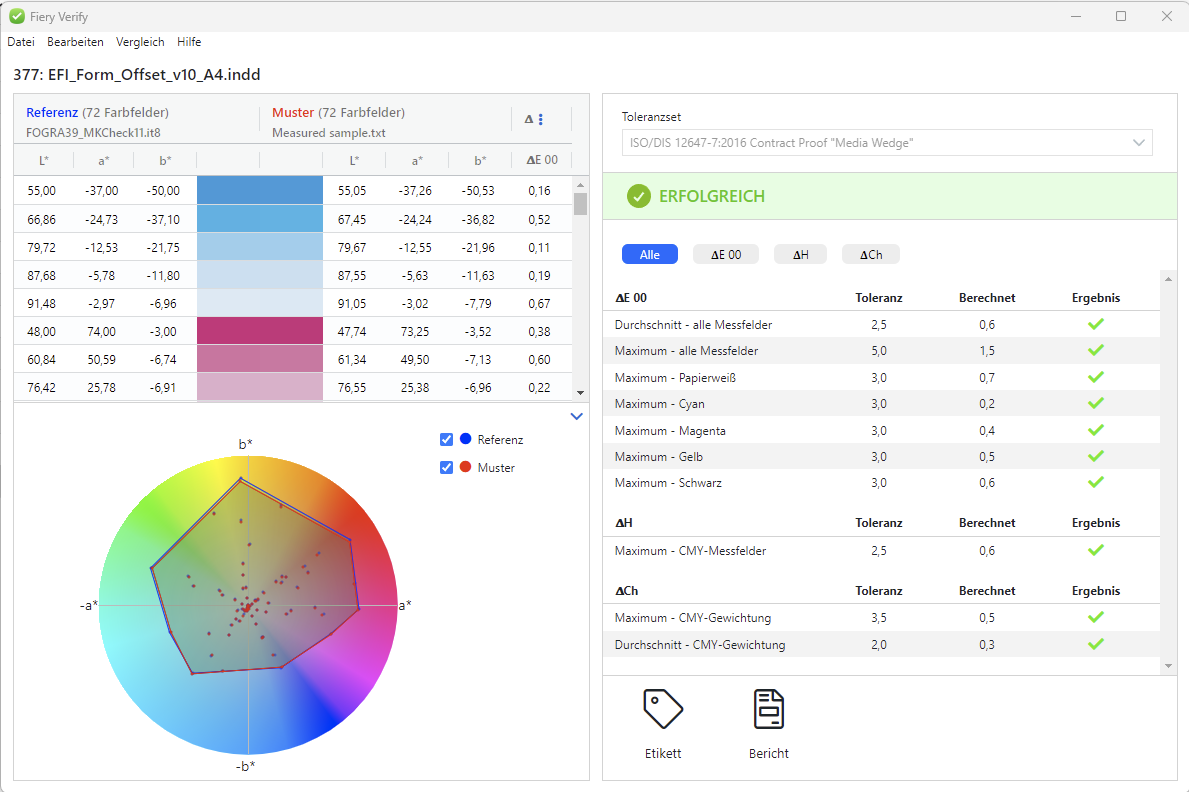Uncheck the Referenz checkbox
The height and width of the screenshot is (792, 1189).
pos(447,440)
